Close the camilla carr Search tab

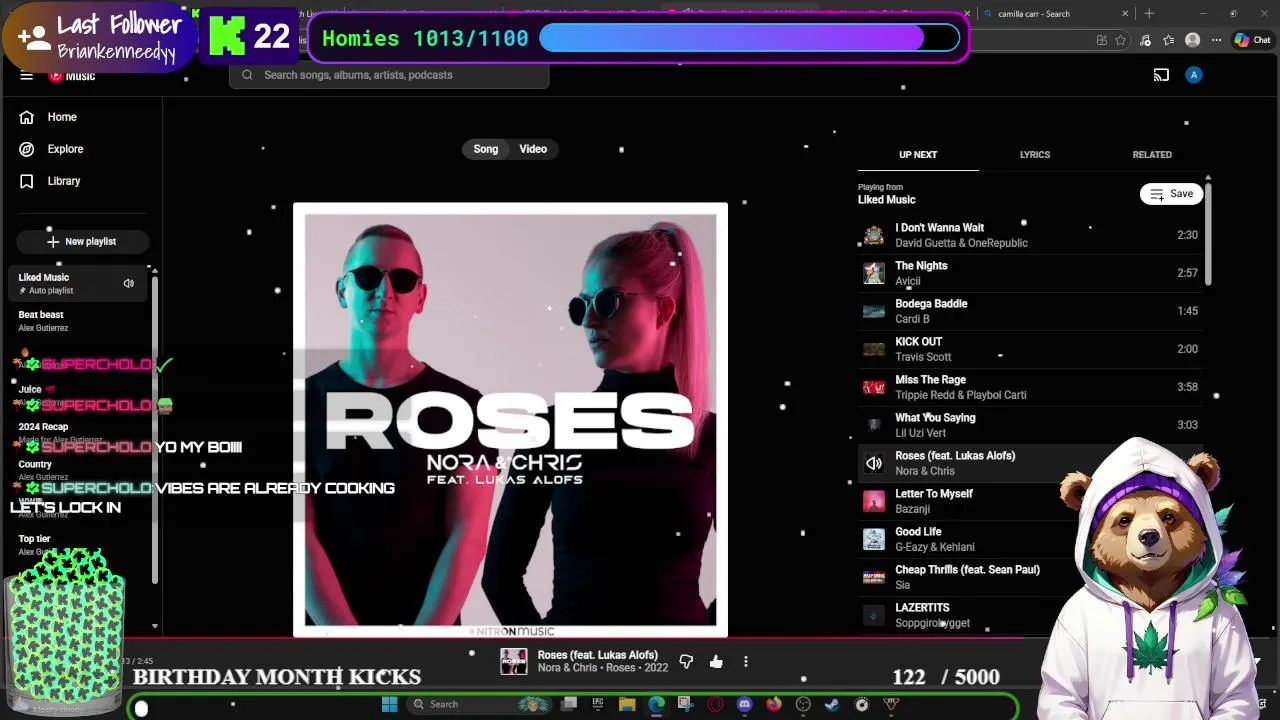click(1125, 14)
